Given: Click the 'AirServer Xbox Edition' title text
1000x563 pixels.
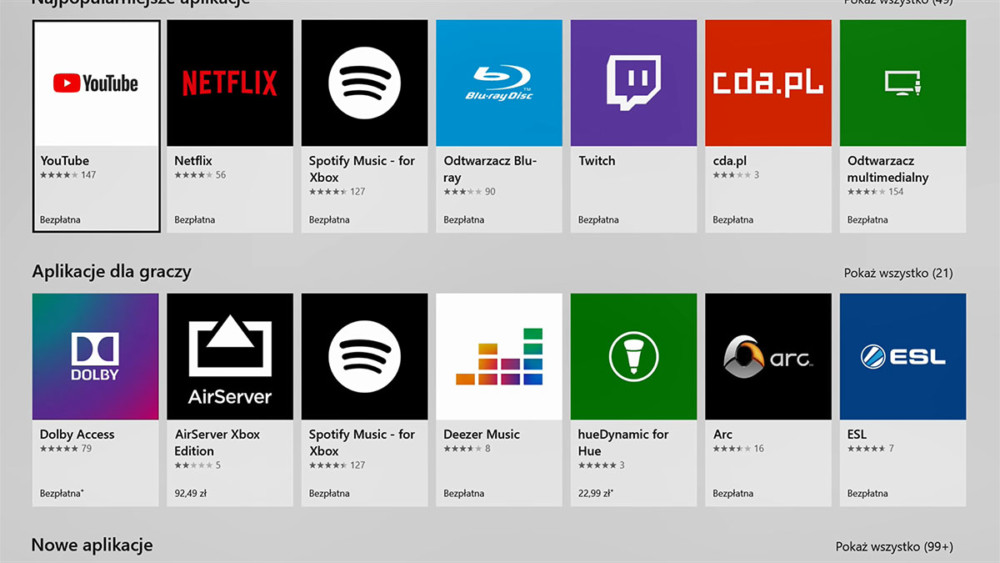Looking at the screenshot, I should coord(217,442).
